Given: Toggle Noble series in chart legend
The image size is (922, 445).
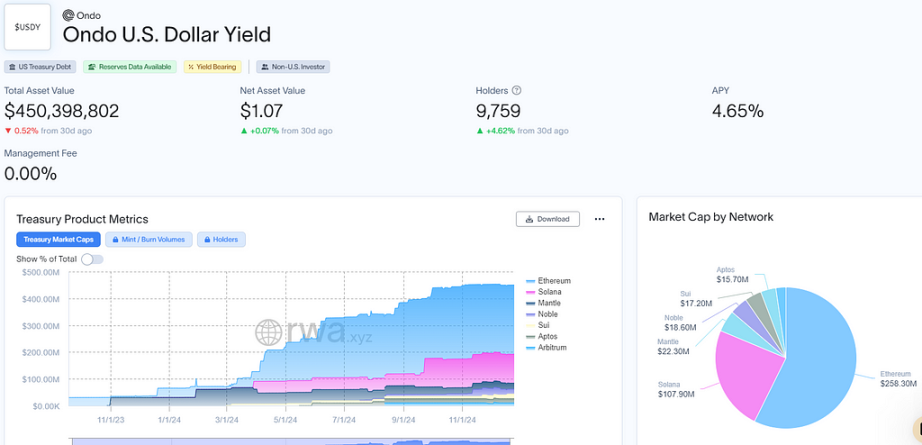Looking at the screenshot, I should coord(543,314).
